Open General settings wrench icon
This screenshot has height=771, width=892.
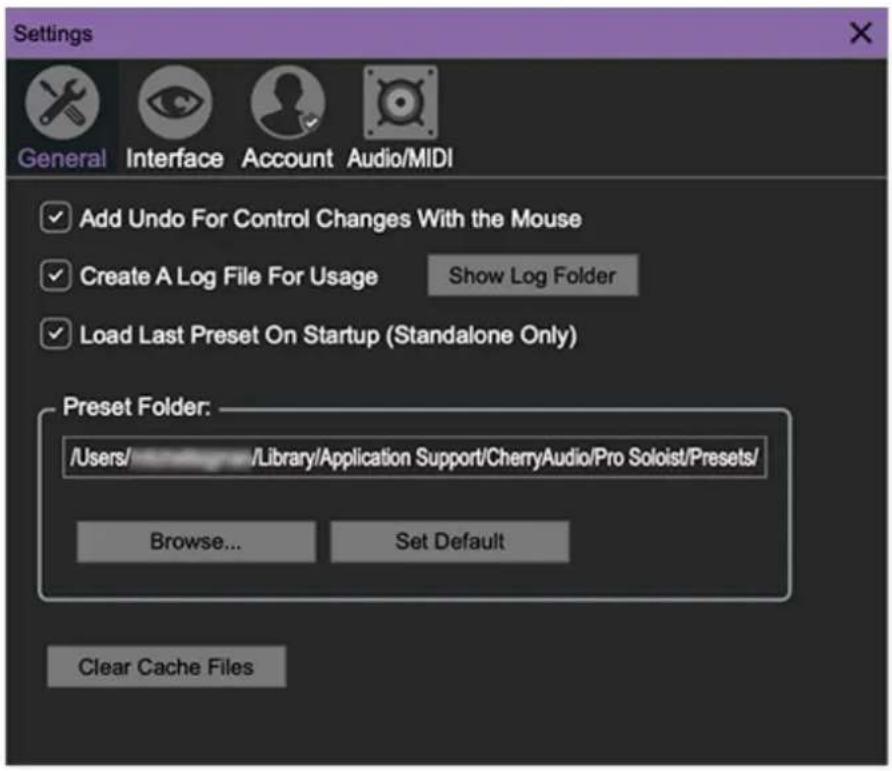tap(62, 103)
